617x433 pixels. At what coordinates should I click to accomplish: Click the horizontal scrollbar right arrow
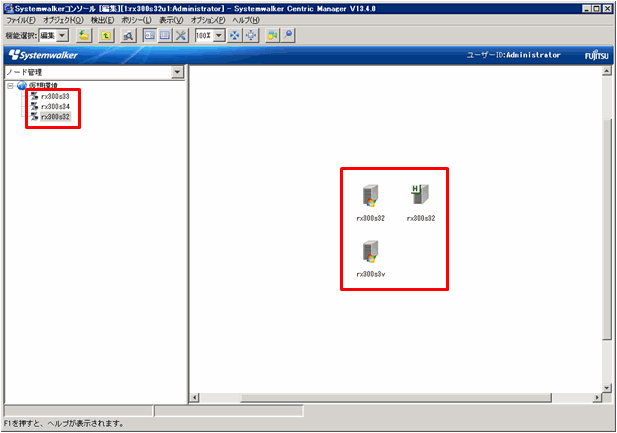pos(598,398)
